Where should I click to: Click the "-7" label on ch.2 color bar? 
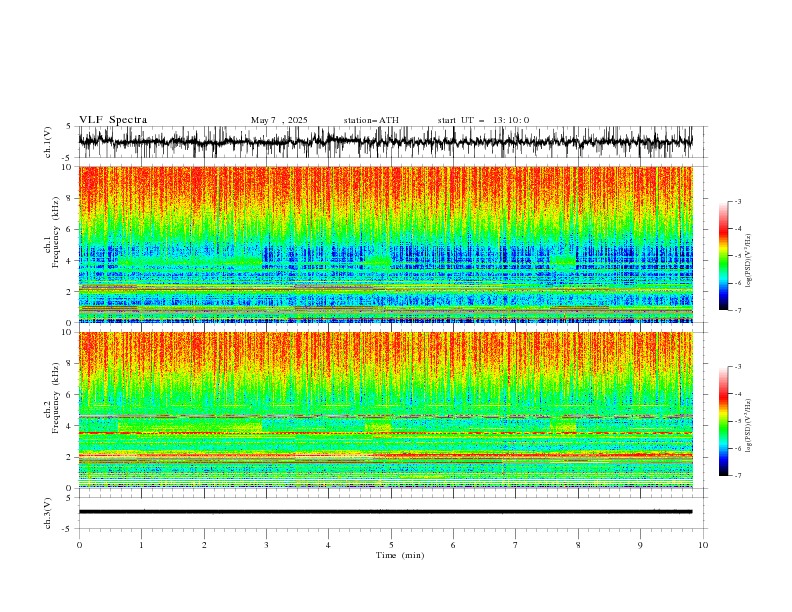pyautogui.click(x=738, y=476)
